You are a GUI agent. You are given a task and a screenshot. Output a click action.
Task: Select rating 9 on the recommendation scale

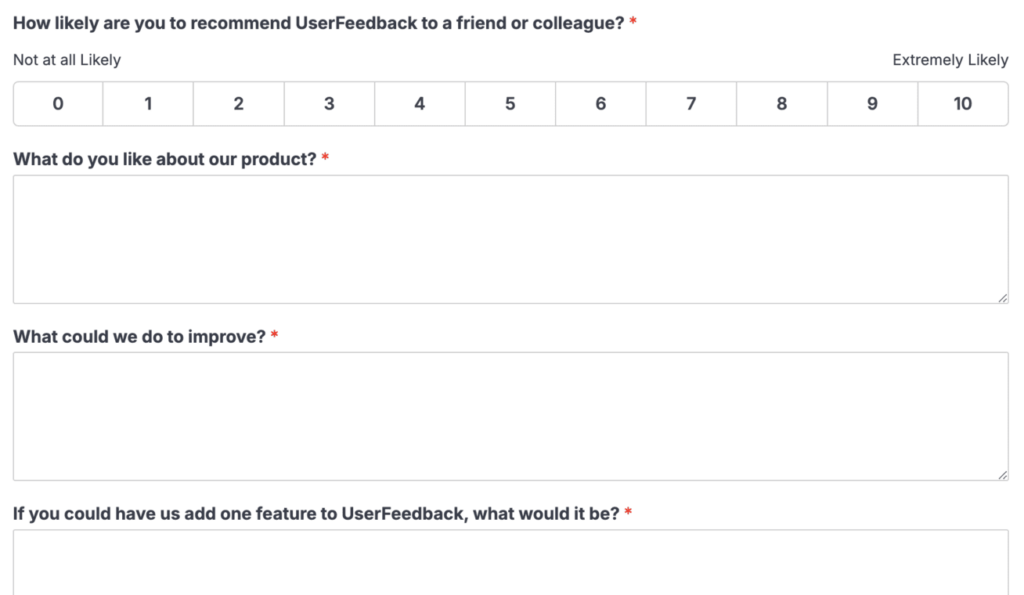(x=872, y=103)
